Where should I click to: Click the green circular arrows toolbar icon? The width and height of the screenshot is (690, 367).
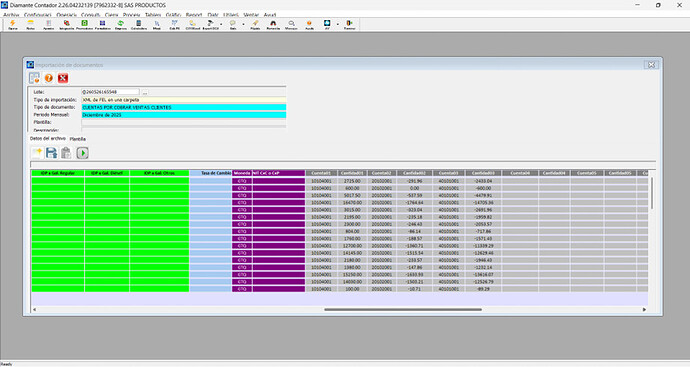tap(121, 23)
